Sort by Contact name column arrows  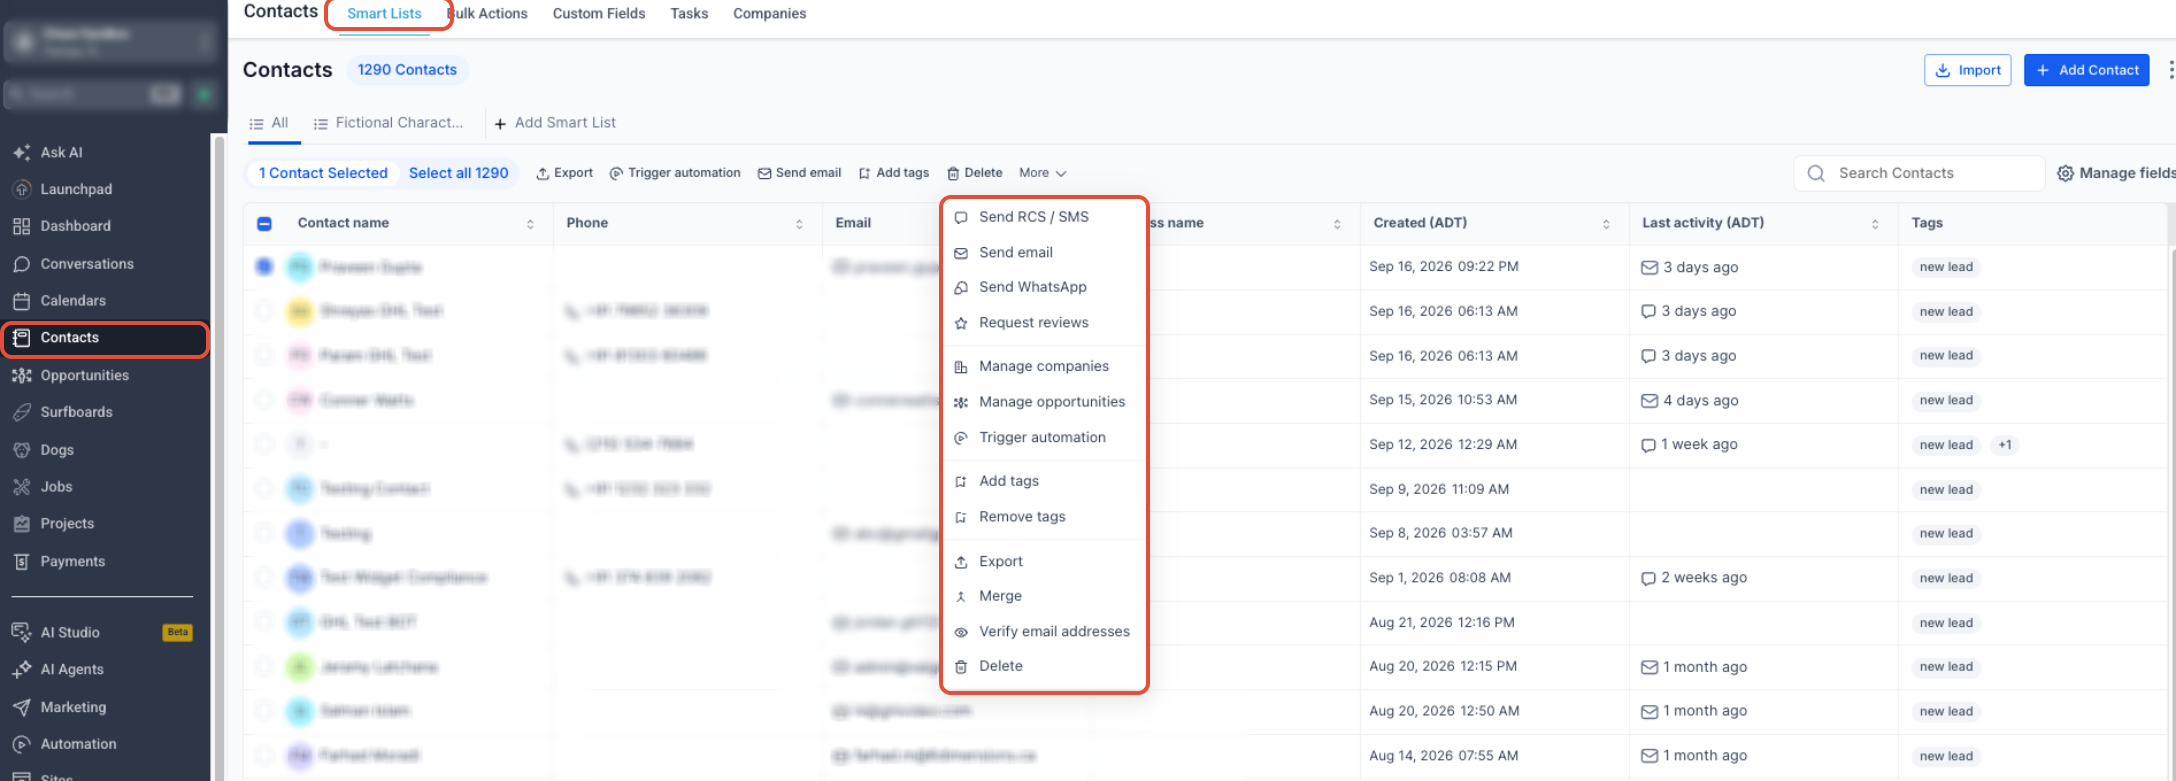[x=530, y=224]
